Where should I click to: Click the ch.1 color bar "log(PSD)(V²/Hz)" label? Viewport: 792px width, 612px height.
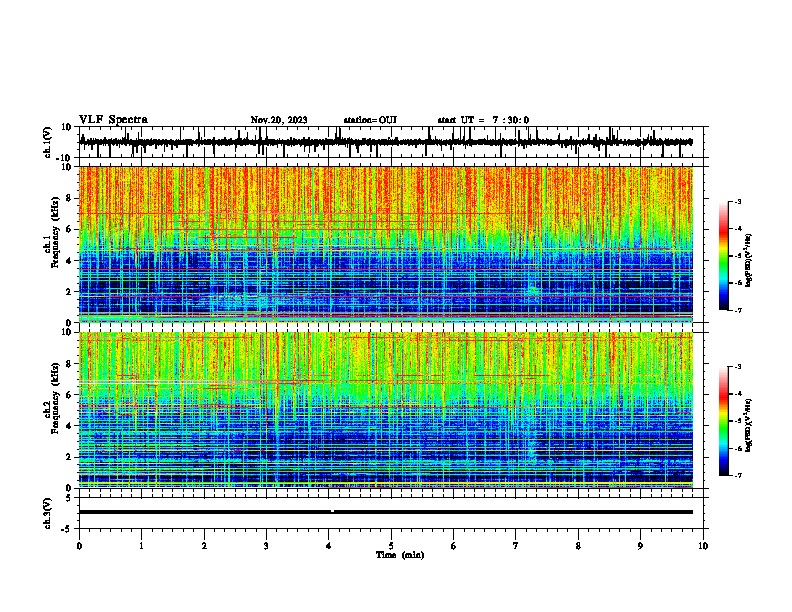(x=749, y=260)
